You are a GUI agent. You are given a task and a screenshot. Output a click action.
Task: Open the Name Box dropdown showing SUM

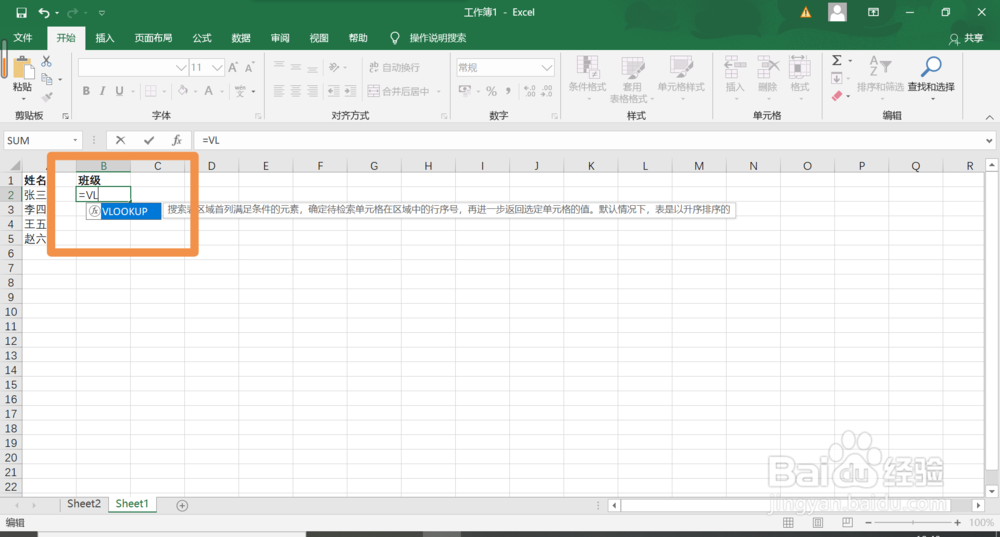click(x=75, y=140)
